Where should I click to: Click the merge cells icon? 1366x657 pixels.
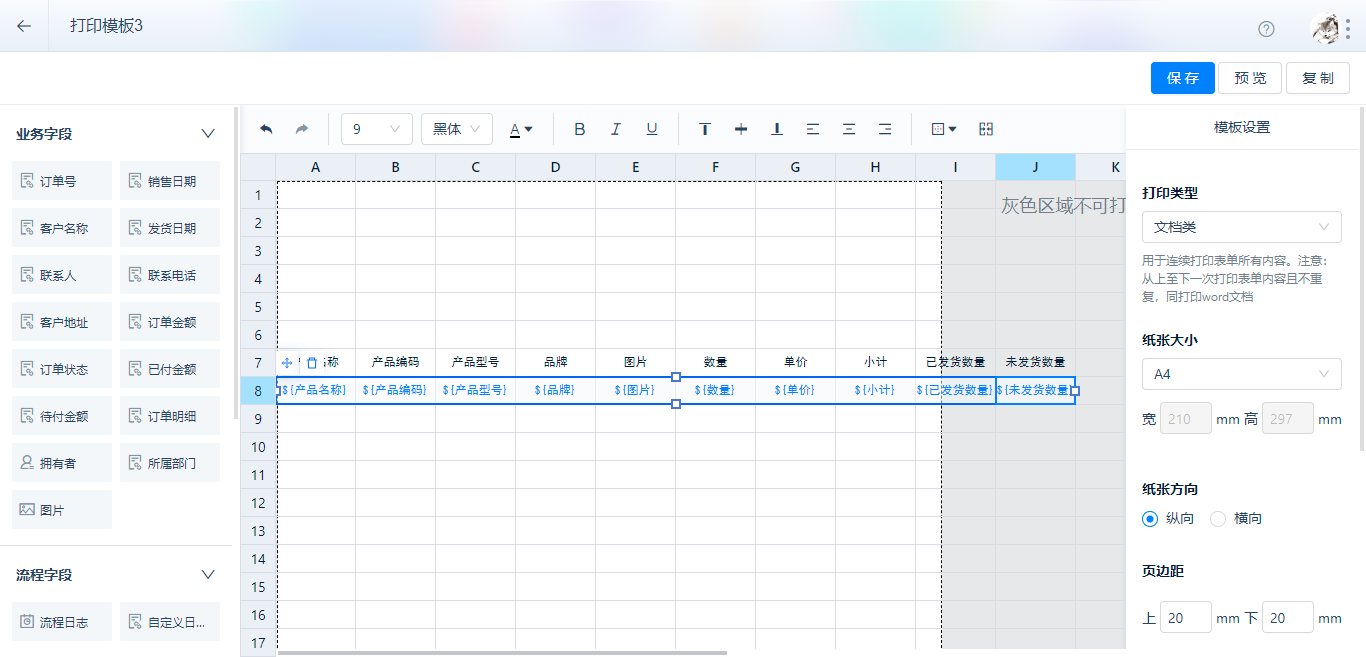coord(986,129)
